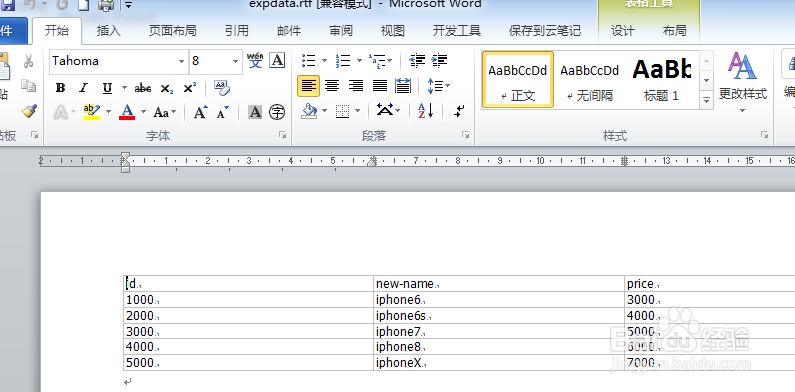The height and width of the screenshot is (392, 795).
Task: Click the shading paint bucket icon
Action: (309, 111)
